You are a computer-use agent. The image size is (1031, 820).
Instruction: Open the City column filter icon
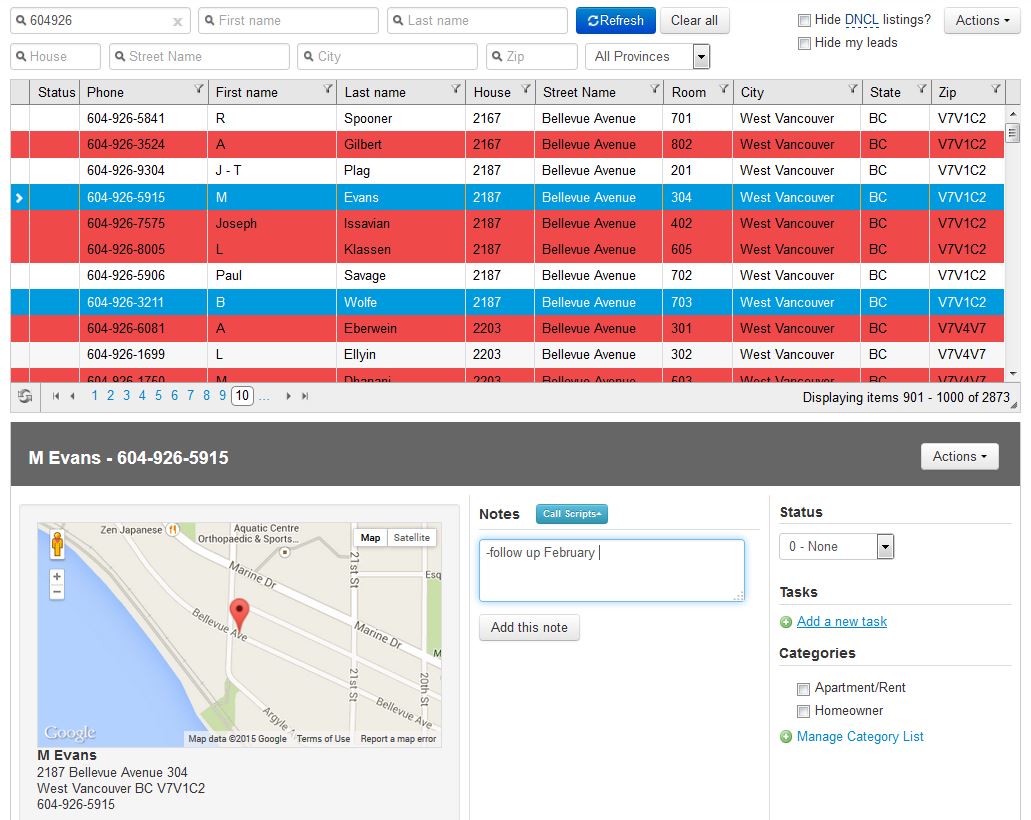[x=852, y=89]
